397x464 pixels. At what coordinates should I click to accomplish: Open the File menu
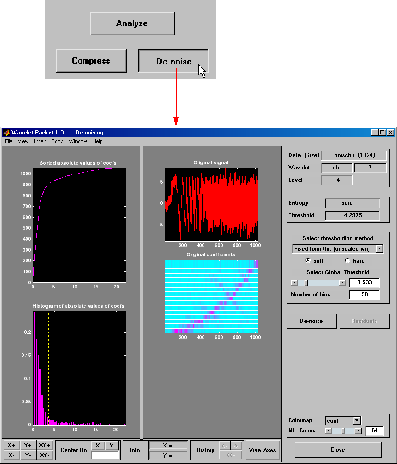pos(8,141)
